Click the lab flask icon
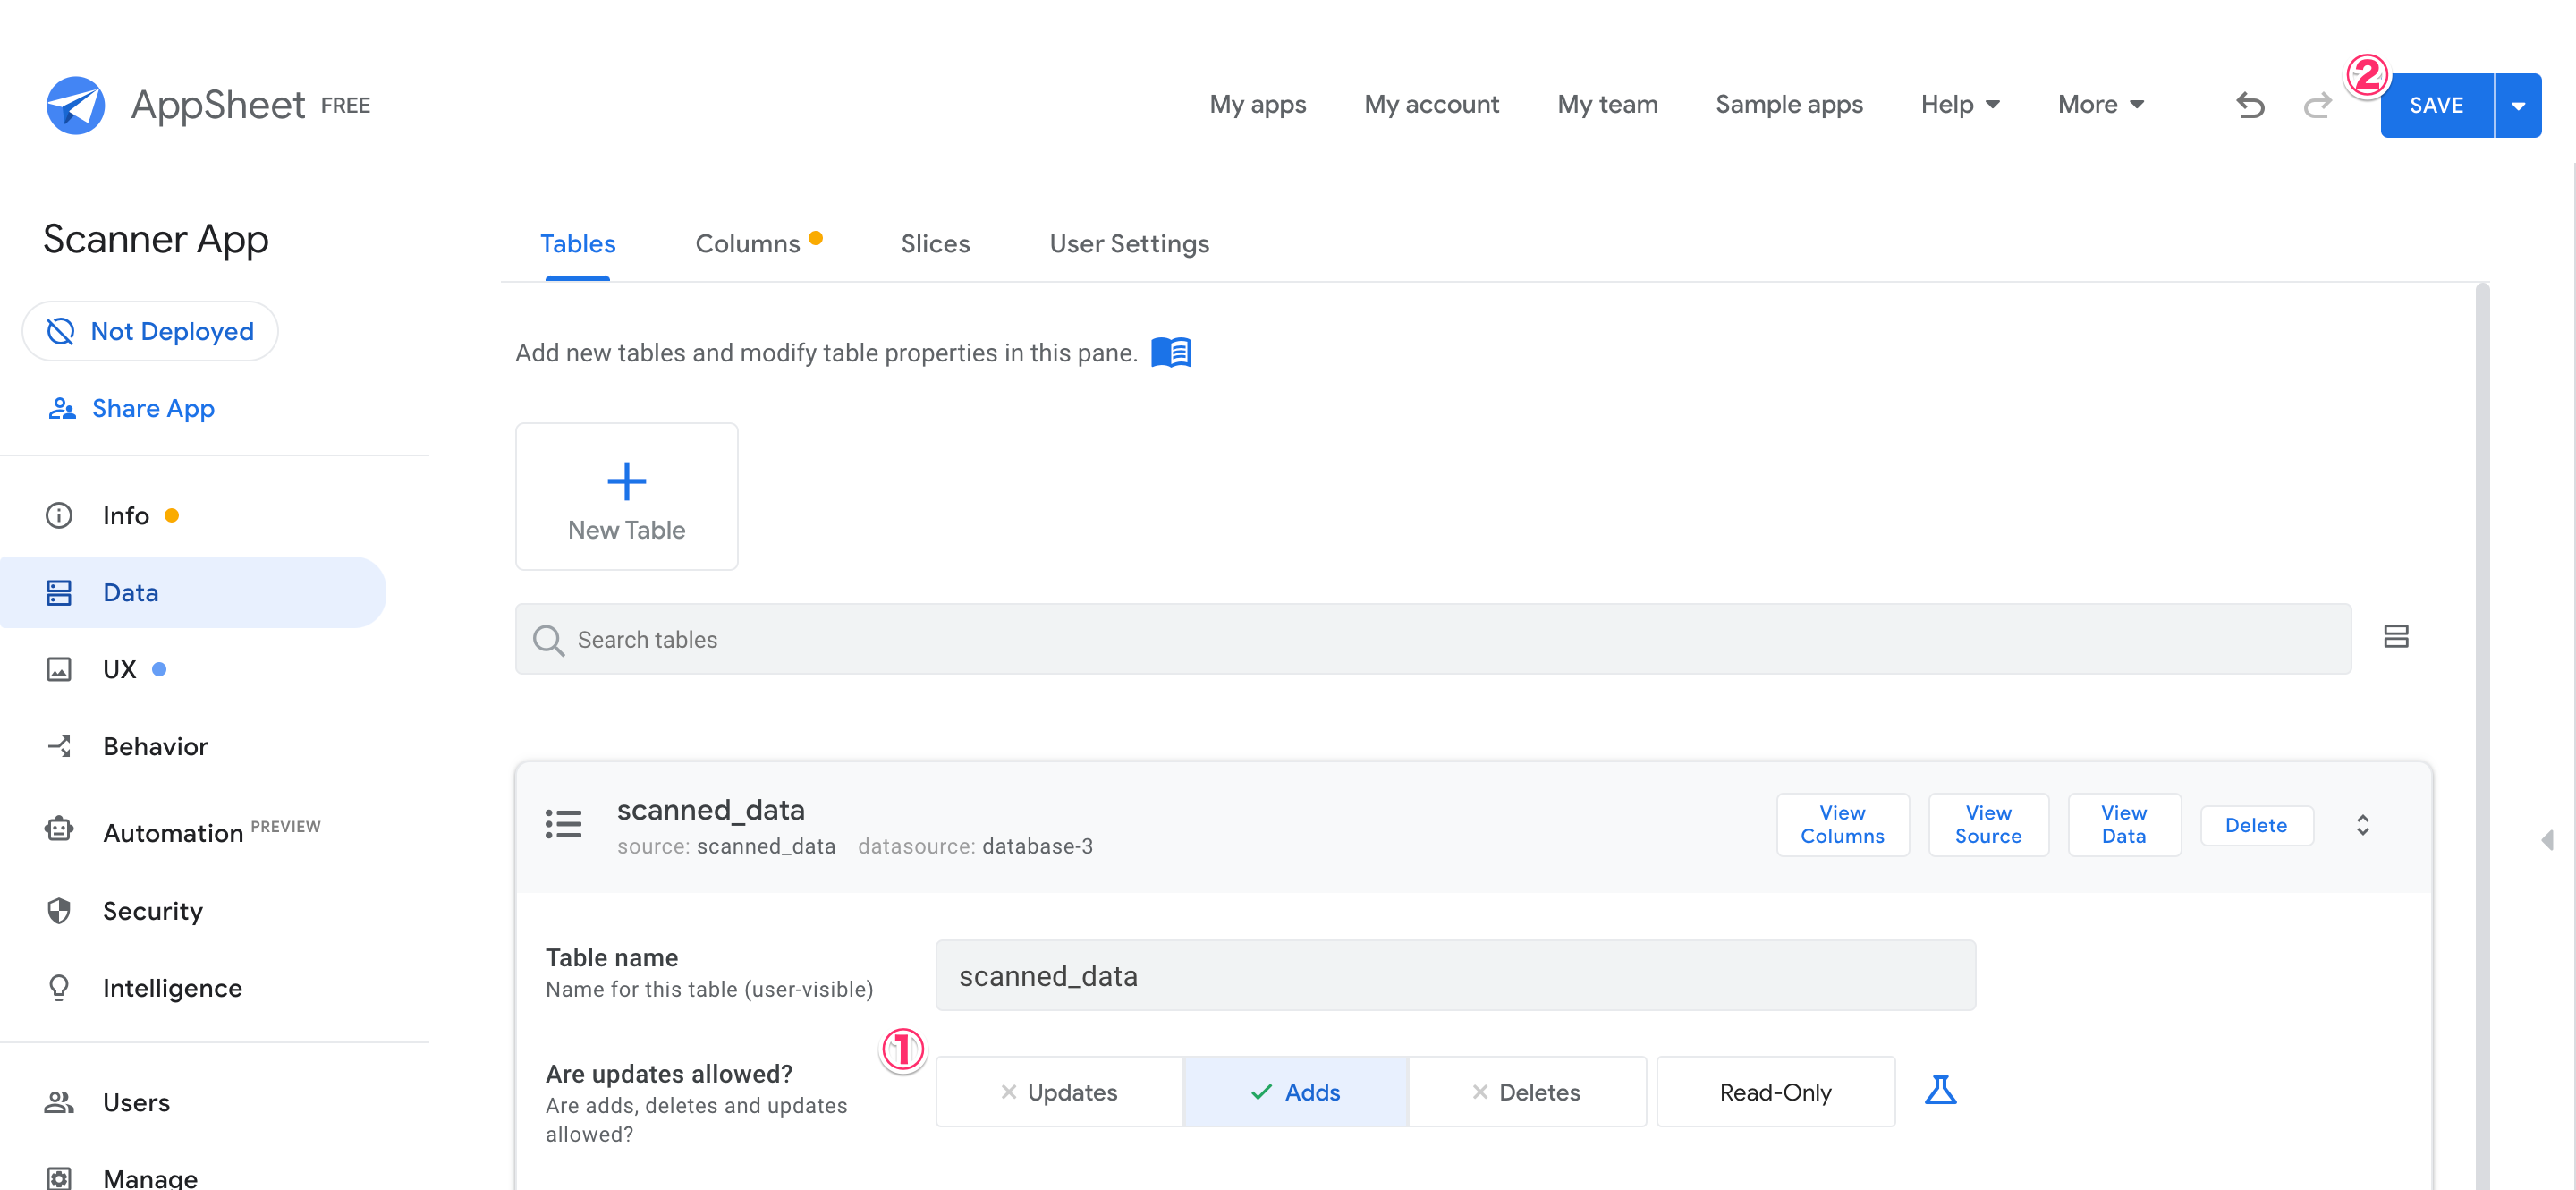This screenshot has width=2576, height=1190. (x=1940, y=1090)
